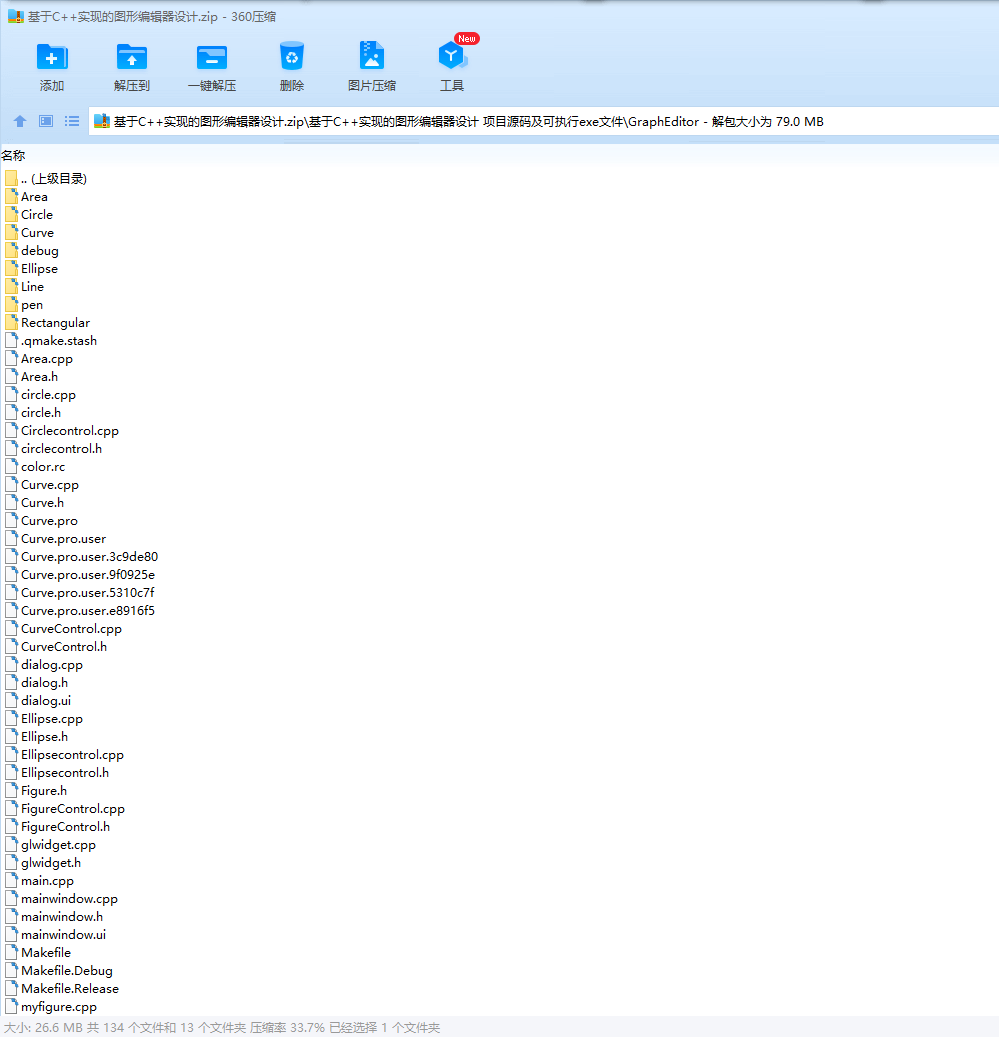Image resolution: width=999 pixels, height=1037 pixels.
Task: Select the Ellipsecontrol.cpp file
Action: [64, 755]
